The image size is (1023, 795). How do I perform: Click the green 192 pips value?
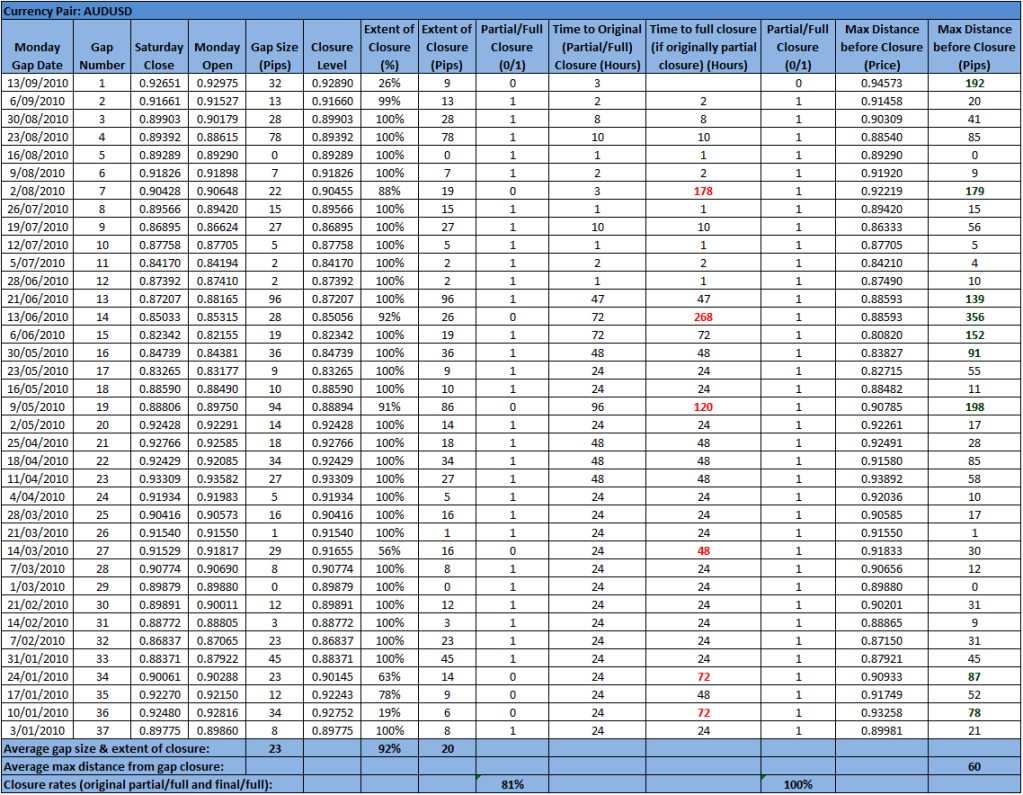[x=974, y=83]
